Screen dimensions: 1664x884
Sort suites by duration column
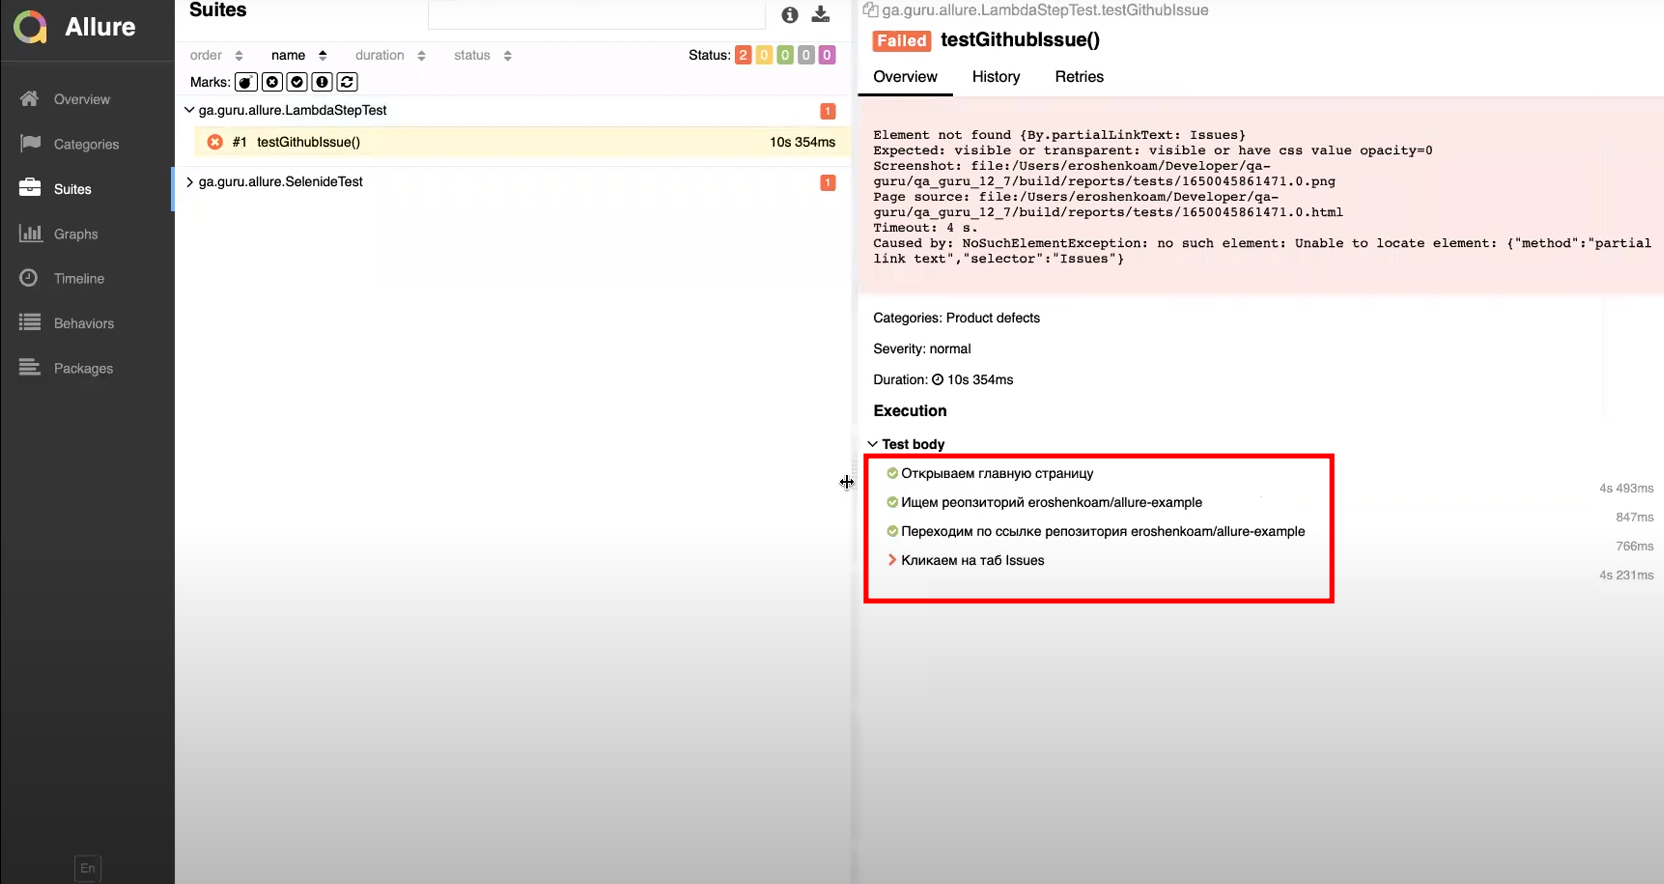point(390,55)
